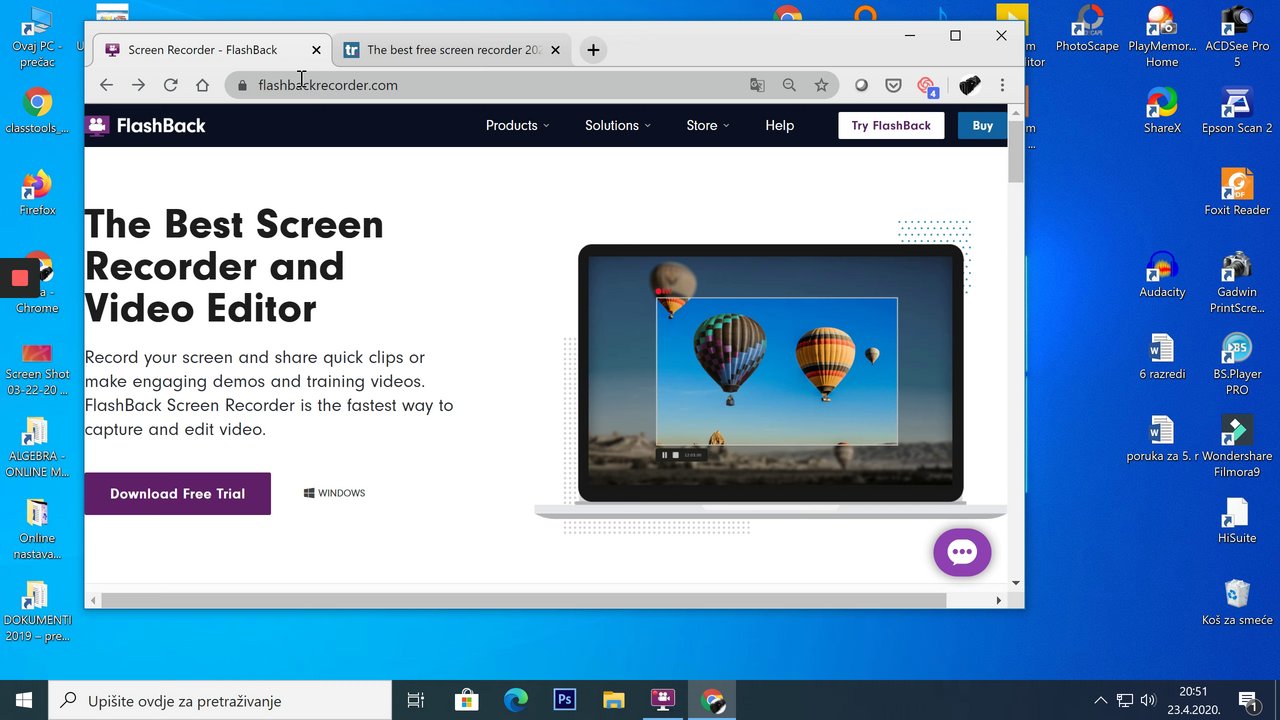This screenshot has height=720, width=1280.
Task: Go back in Chrome browser
Action: point(106,85)
